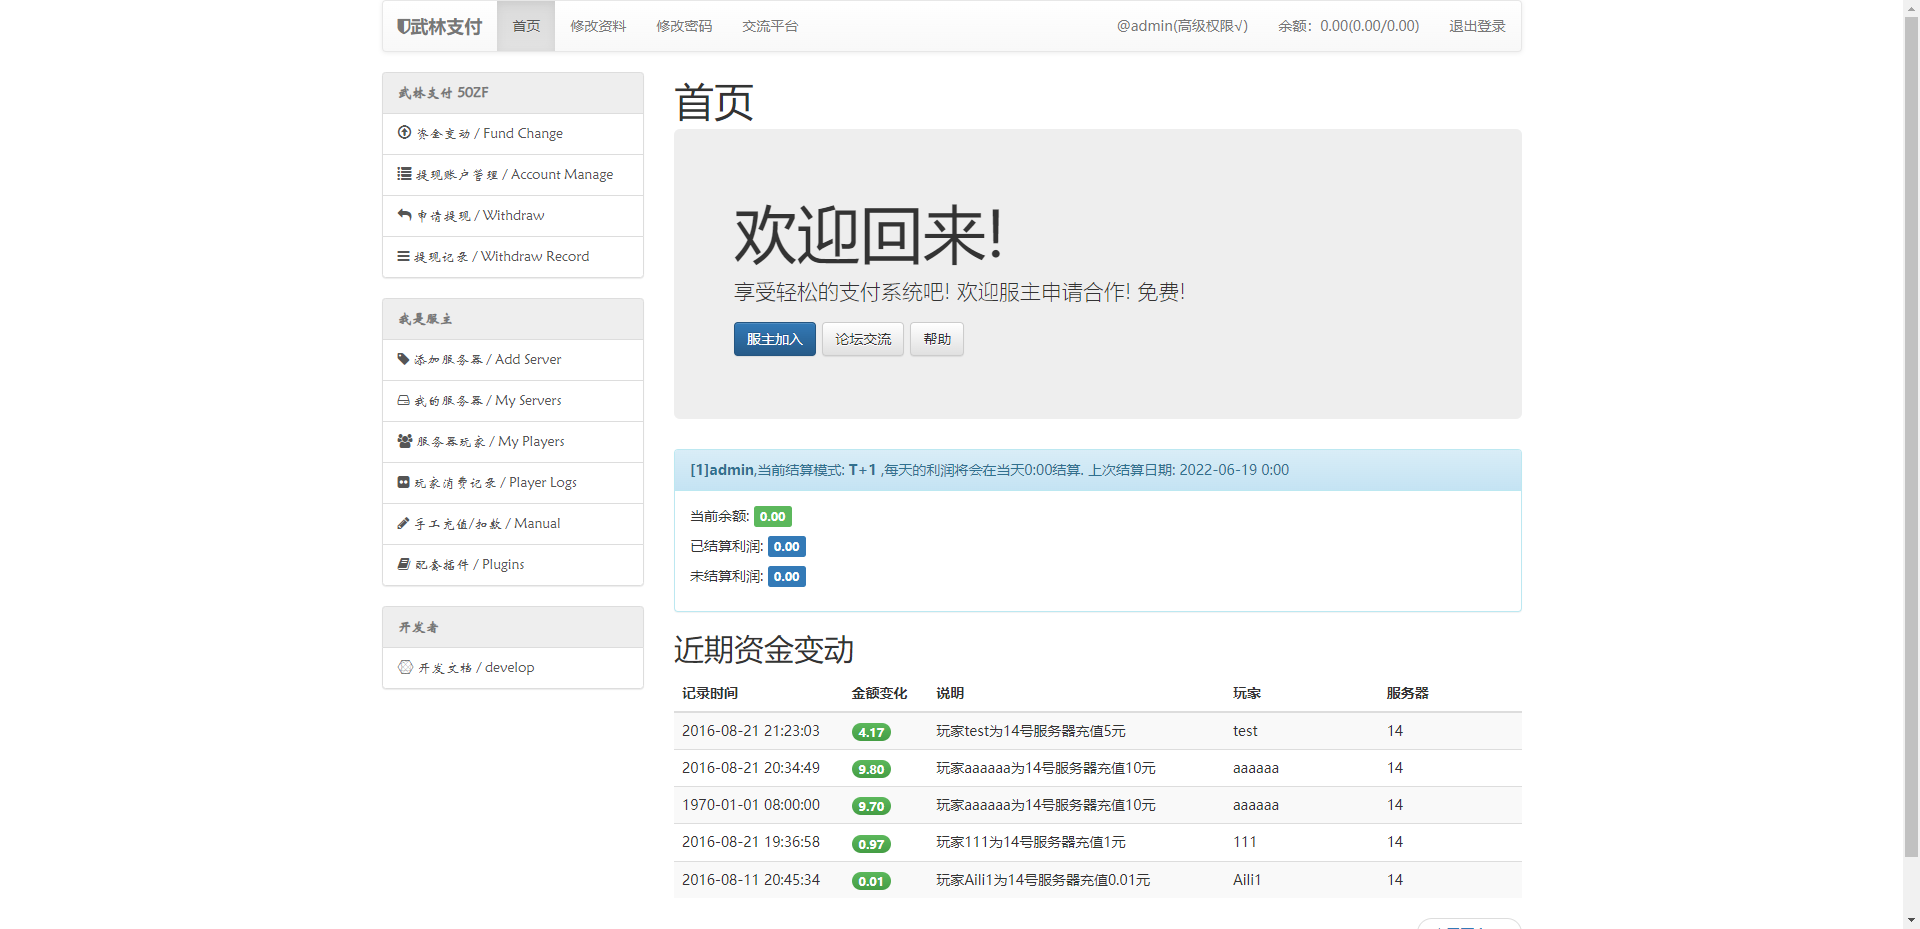Click the blue 服主加入 button
The height and width of the screenshot is (929, 1920).
pyautogui.click(x=775, y=339)
